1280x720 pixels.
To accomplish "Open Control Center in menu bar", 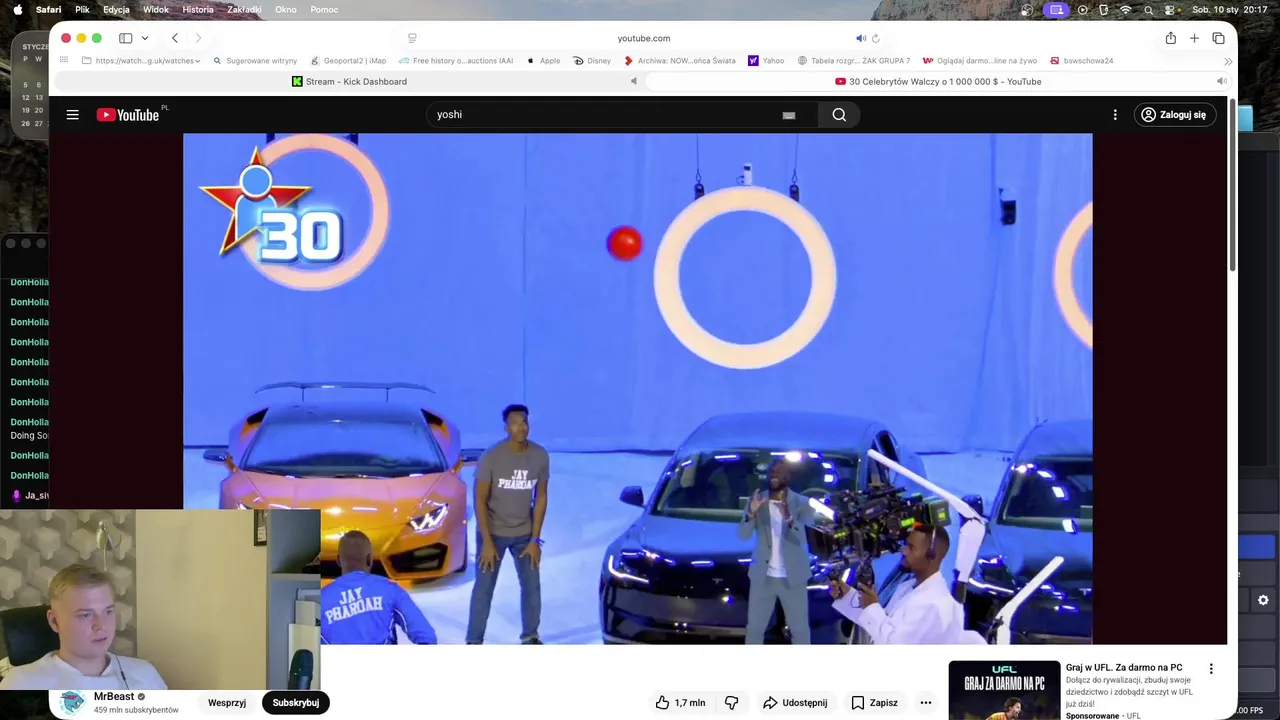I will pos(1169,9).
